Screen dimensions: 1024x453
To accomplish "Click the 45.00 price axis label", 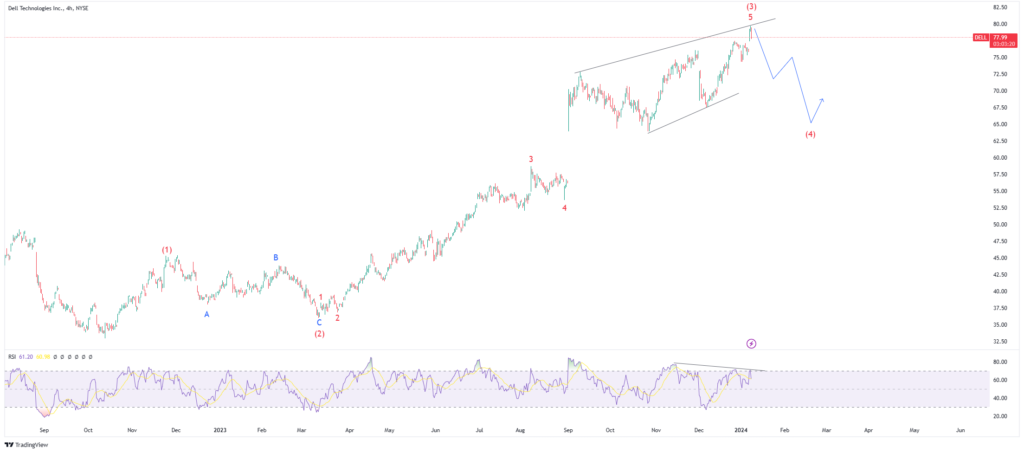I will point(999,258).
